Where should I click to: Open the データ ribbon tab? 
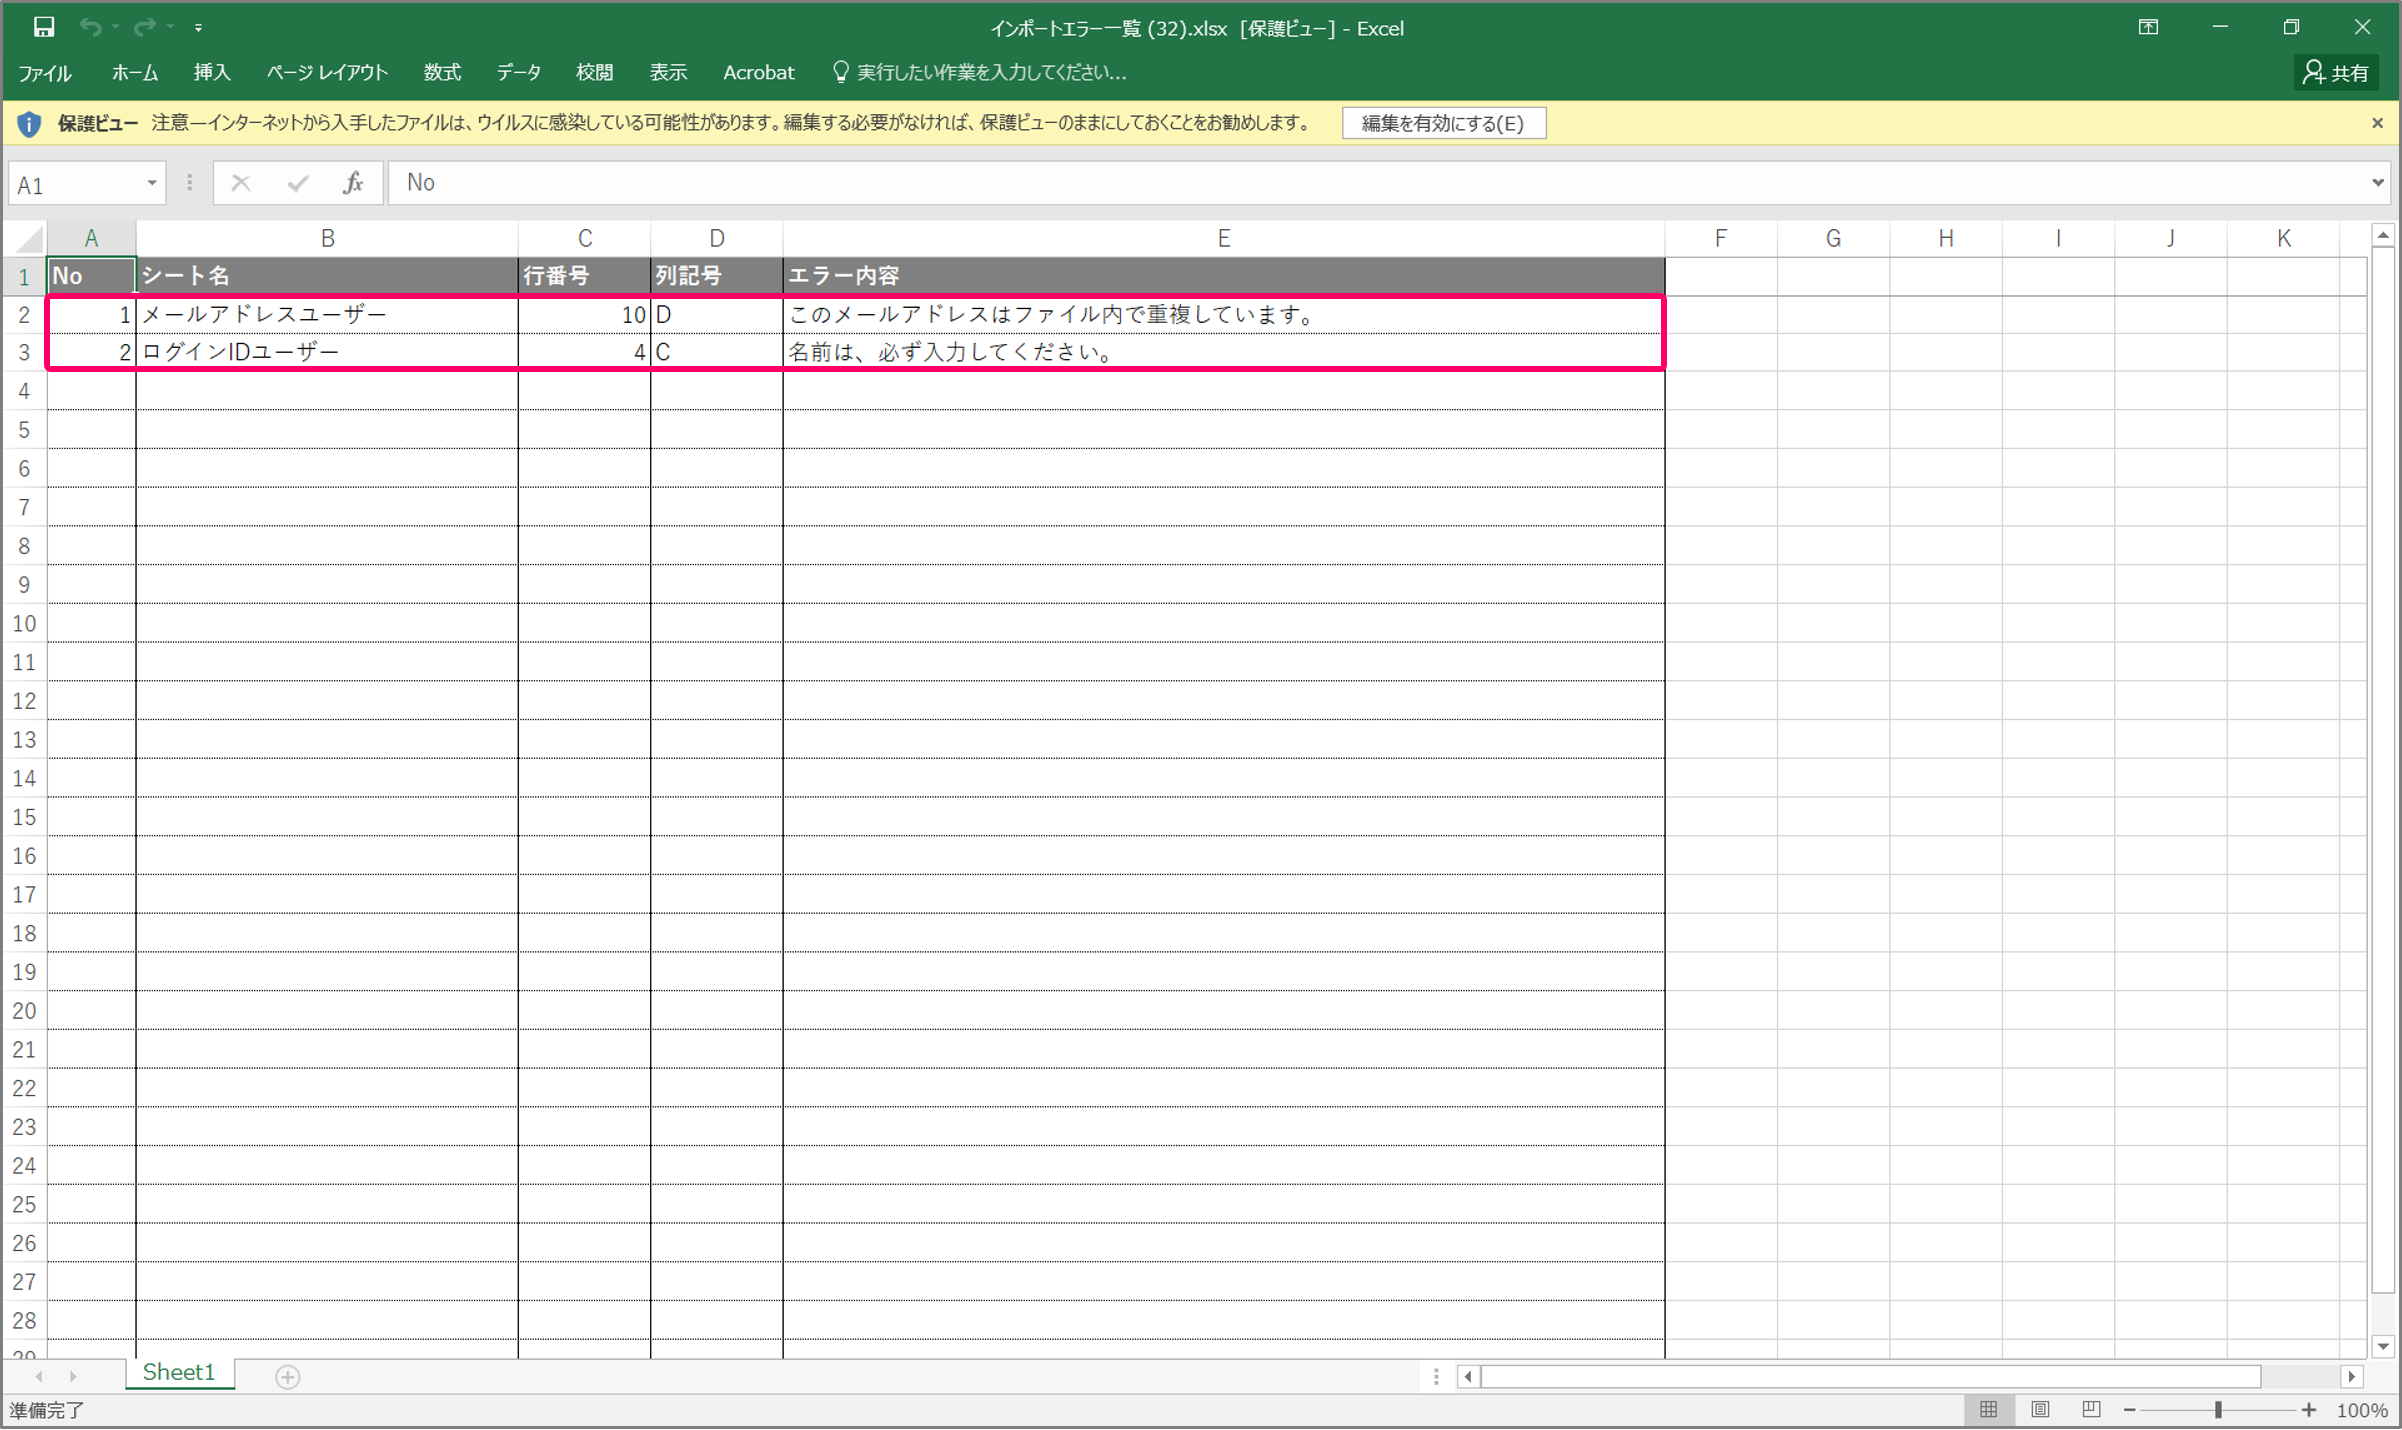(x=518, y=72)
